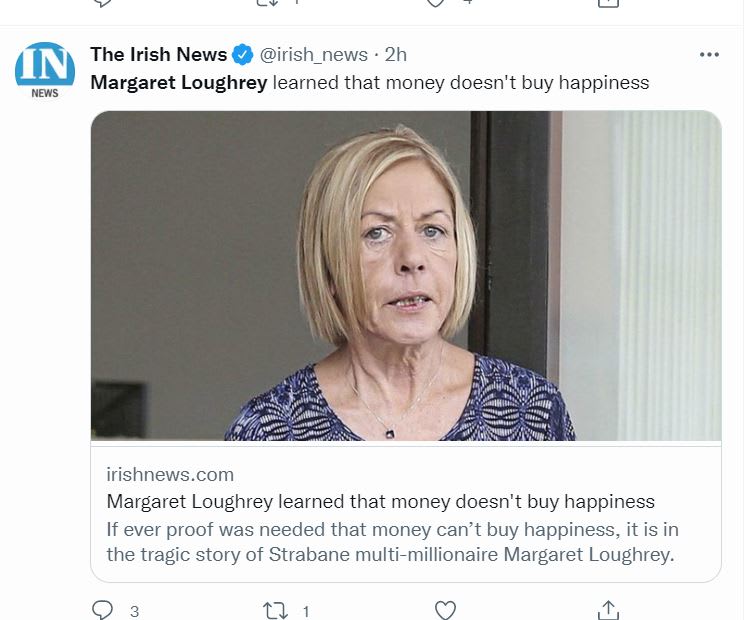This screenshot has width=756, height=620.
Task: Click the retweet count of 1
Action: click(x=306, y=610)
